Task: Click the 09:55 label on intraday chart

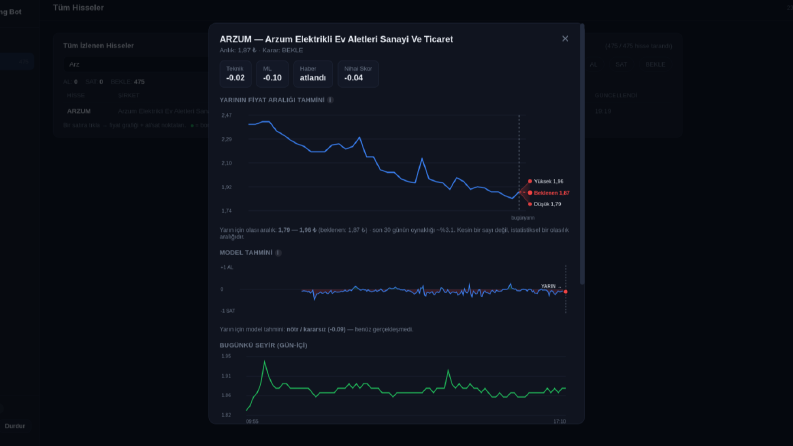Action: click(x=252, y=421)
